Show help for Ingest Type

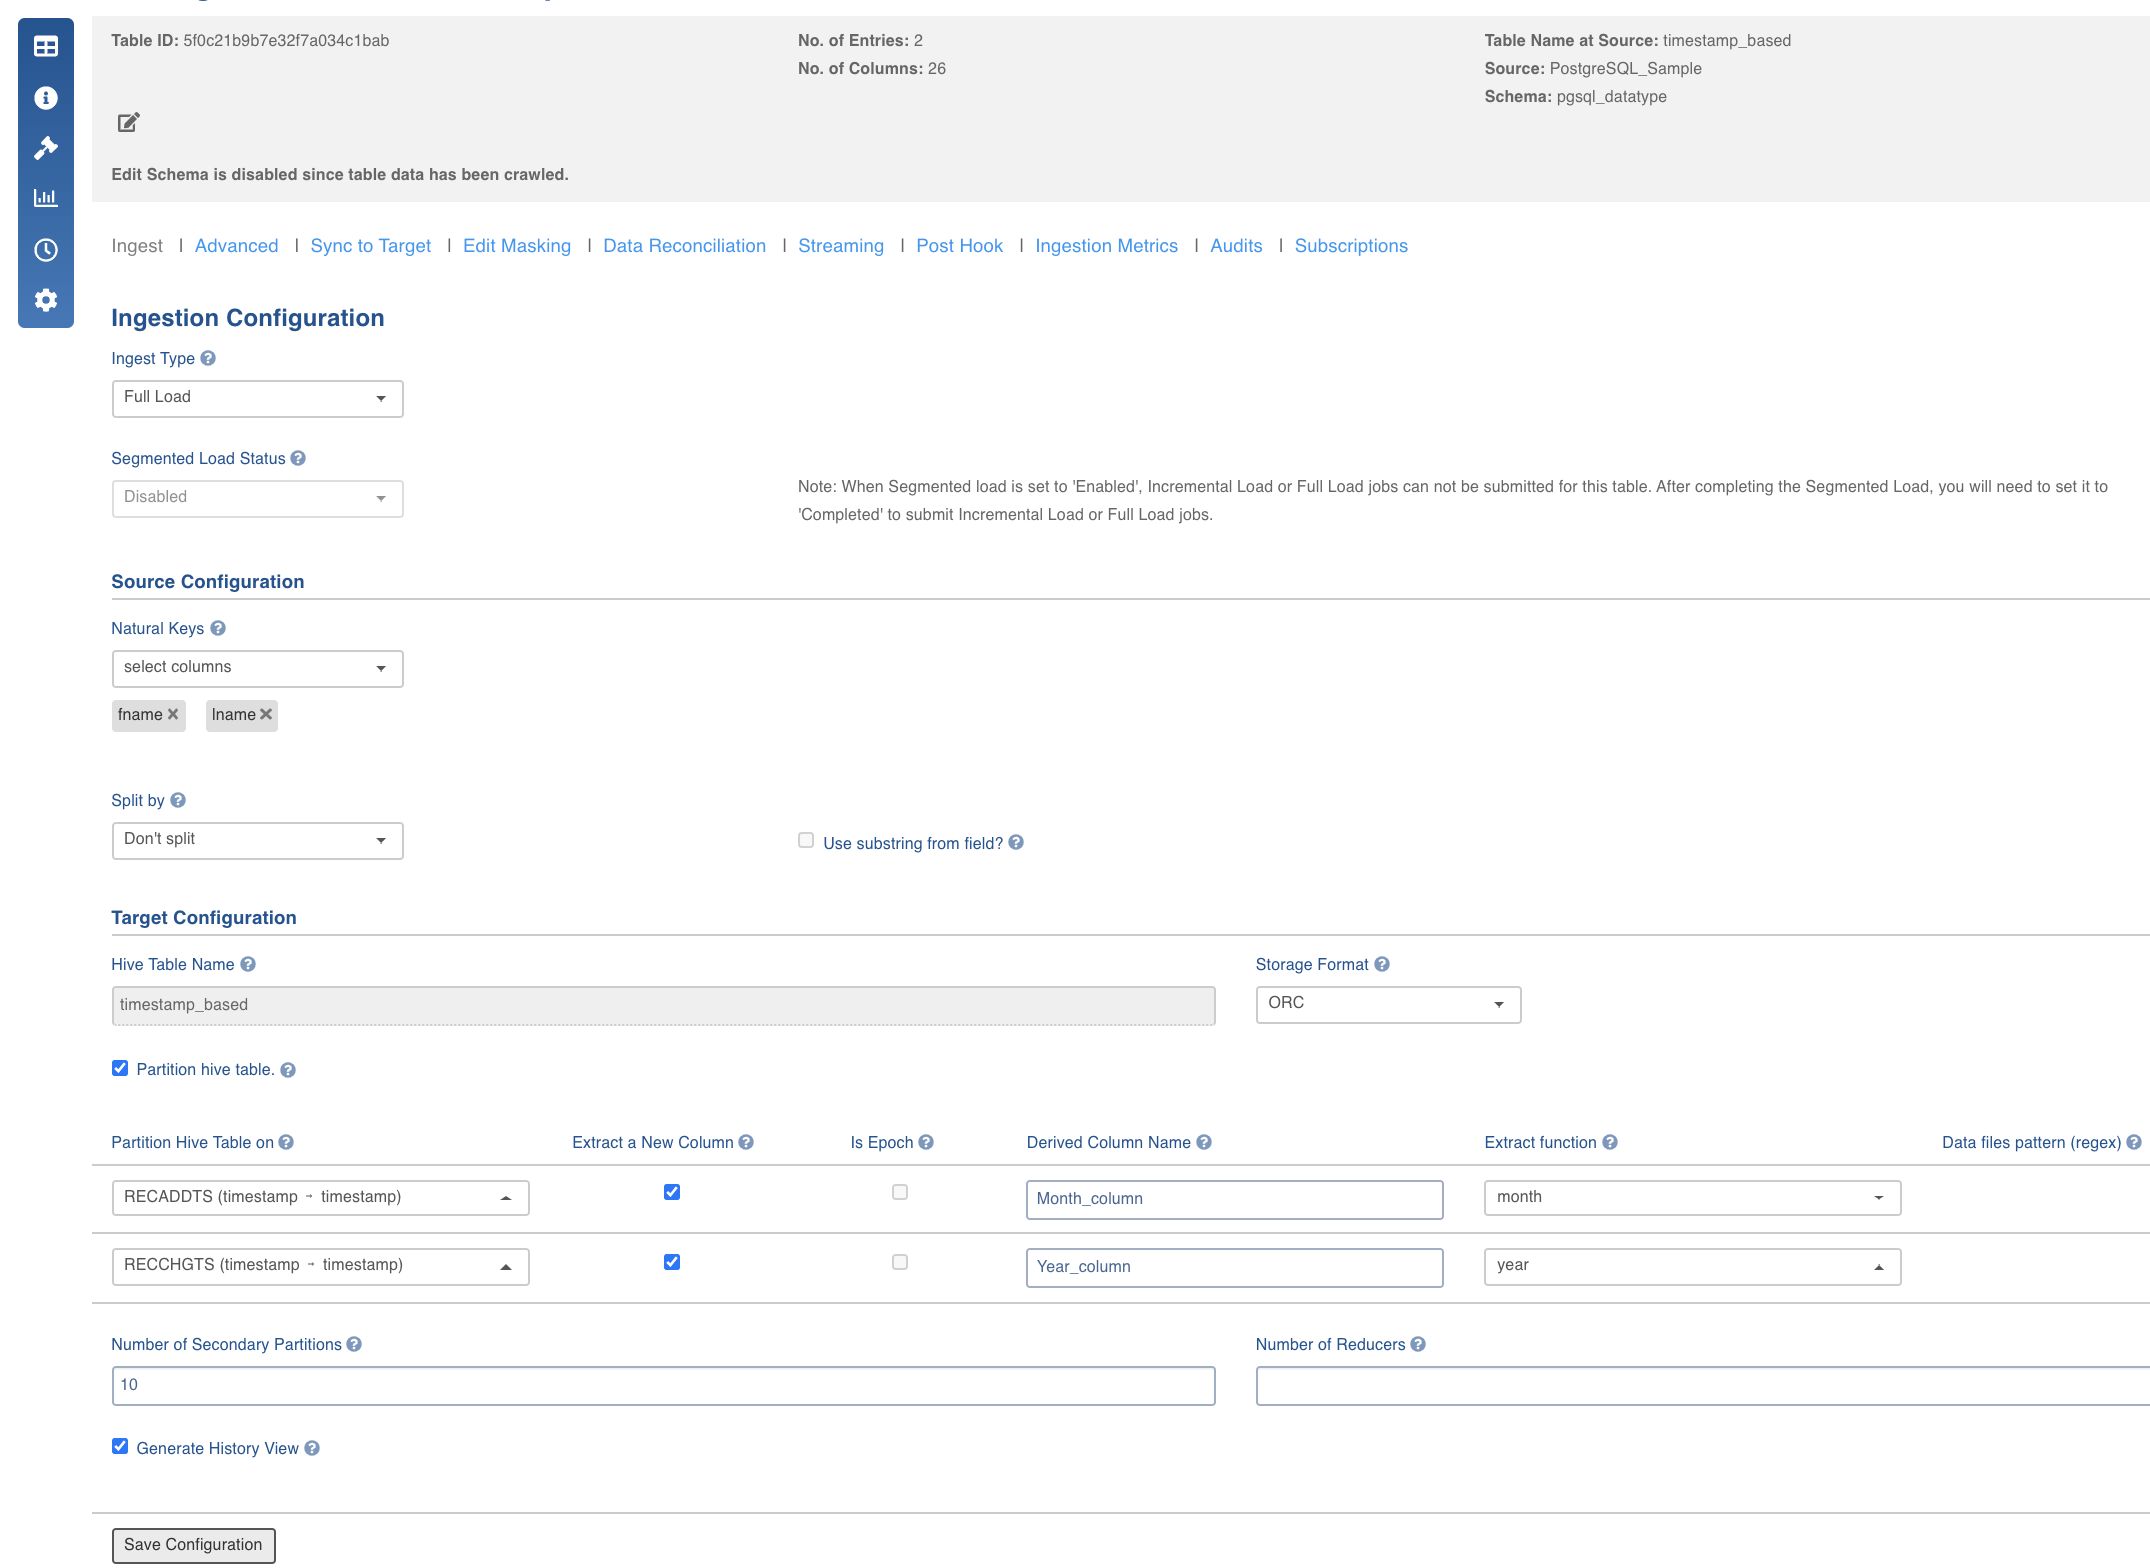tap(208, 358)
